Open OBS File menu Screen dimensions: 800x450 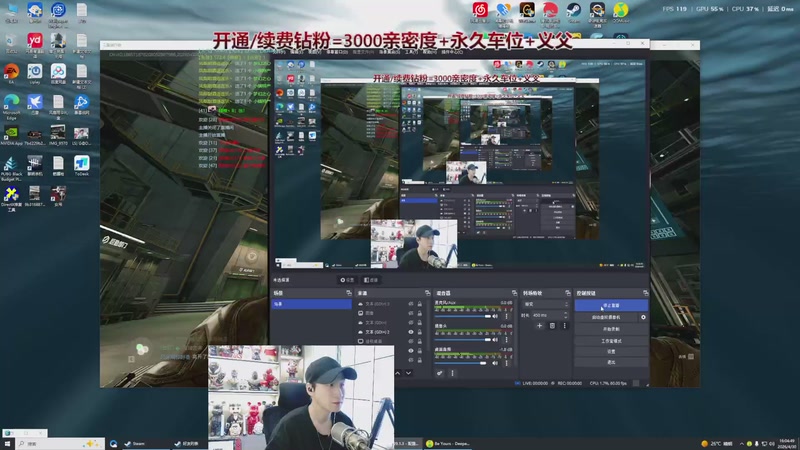[279, 52]
